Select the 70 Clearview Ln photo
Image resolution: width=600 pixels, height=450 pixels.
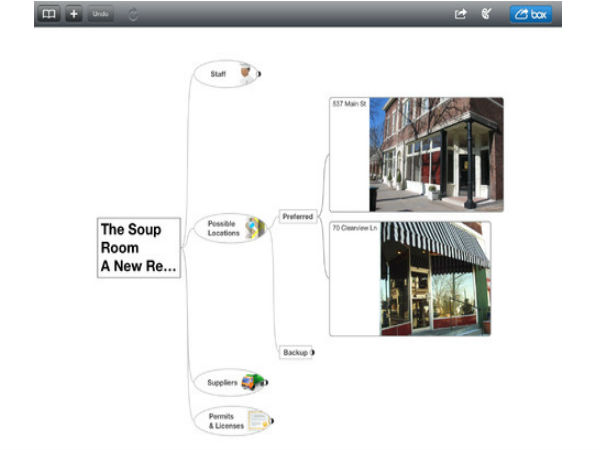[x=434, y=278]
